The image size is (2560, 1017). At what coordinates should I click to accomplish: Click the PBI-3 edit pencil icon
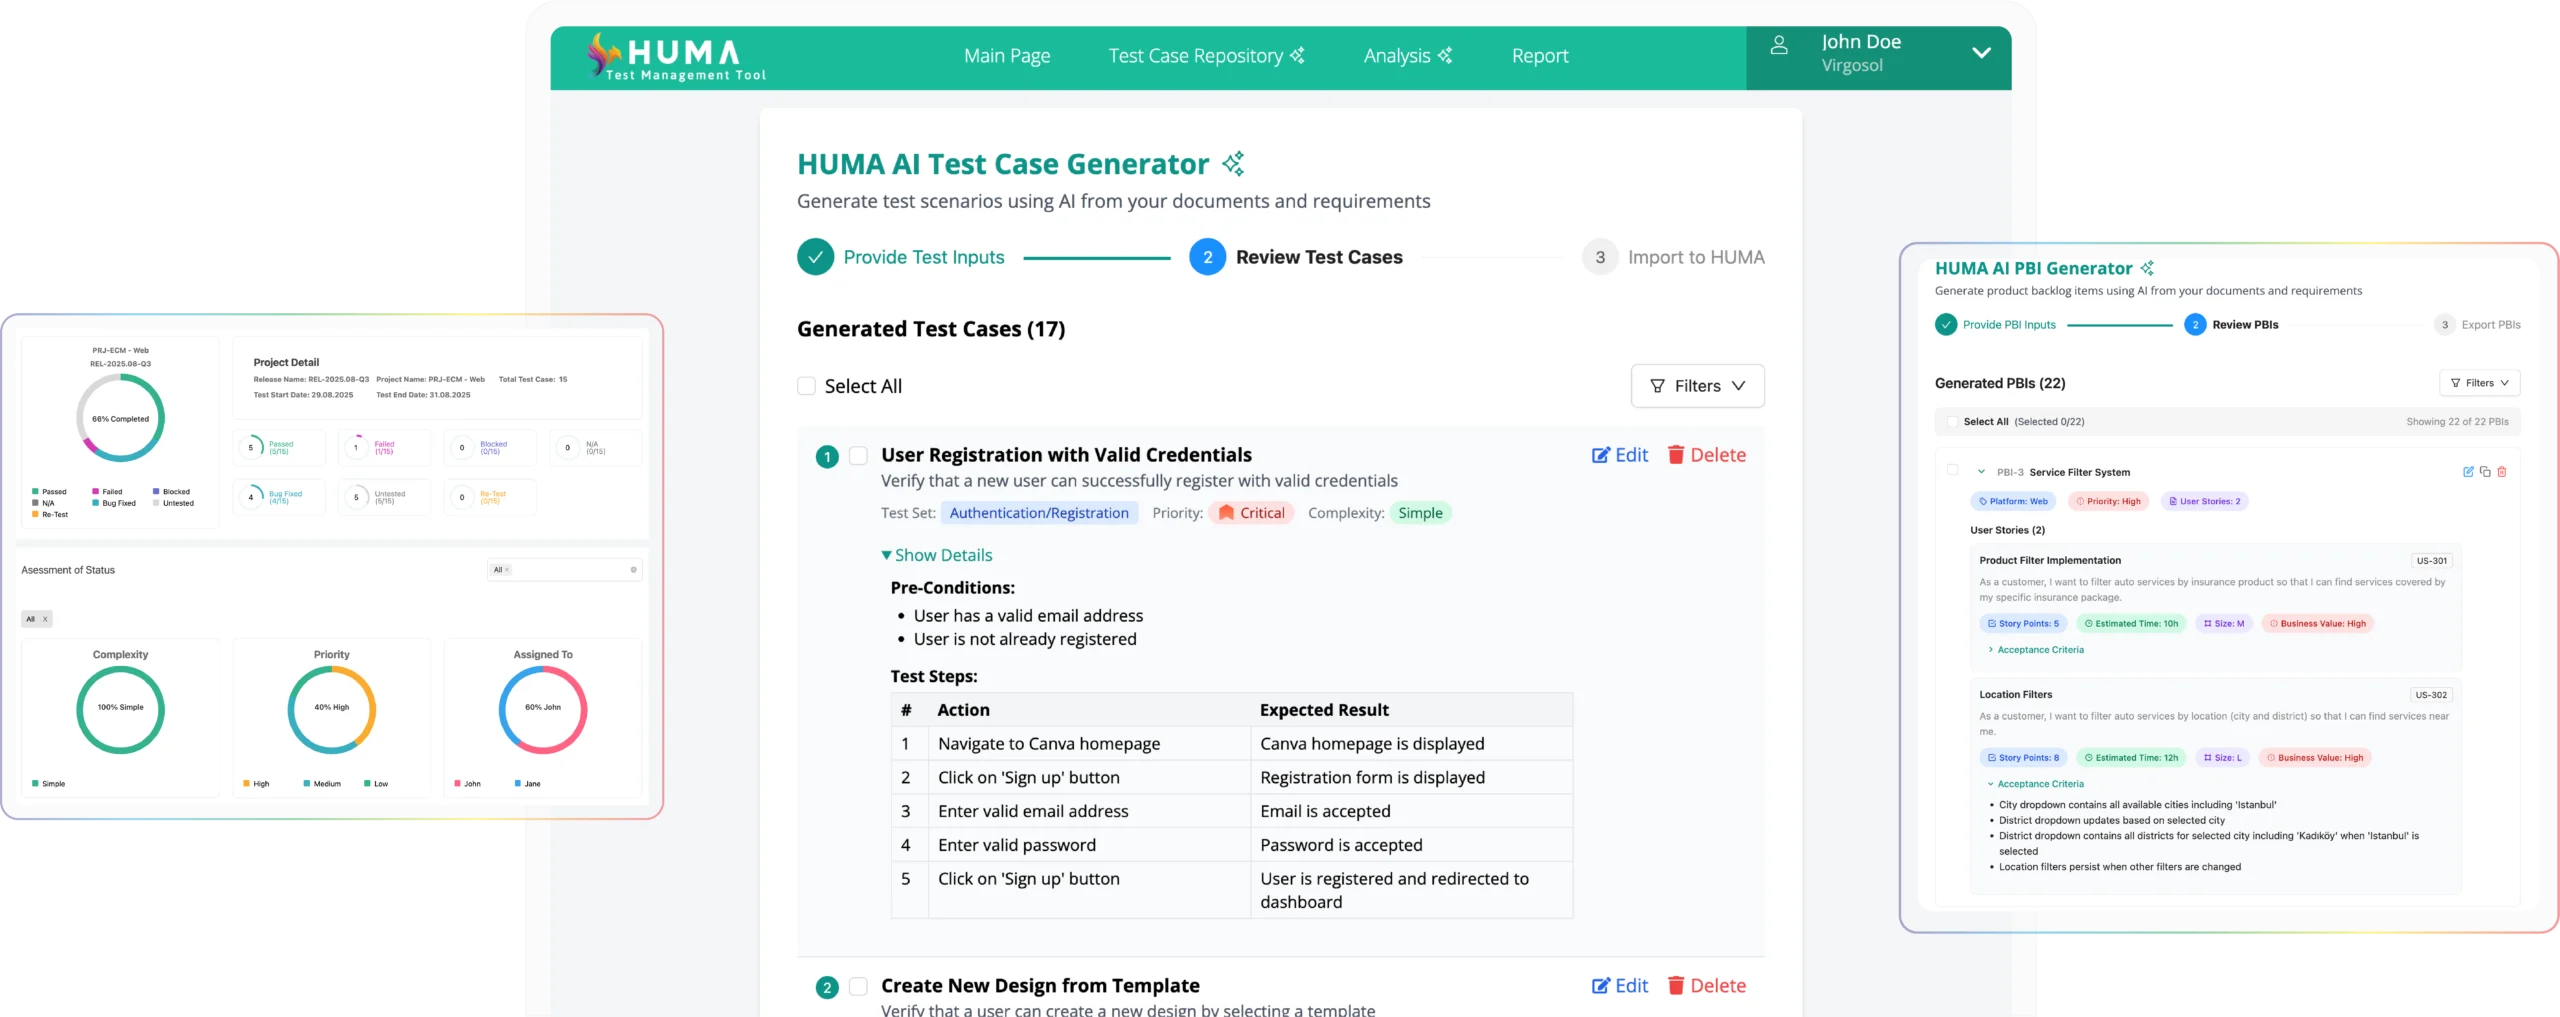2468,472
